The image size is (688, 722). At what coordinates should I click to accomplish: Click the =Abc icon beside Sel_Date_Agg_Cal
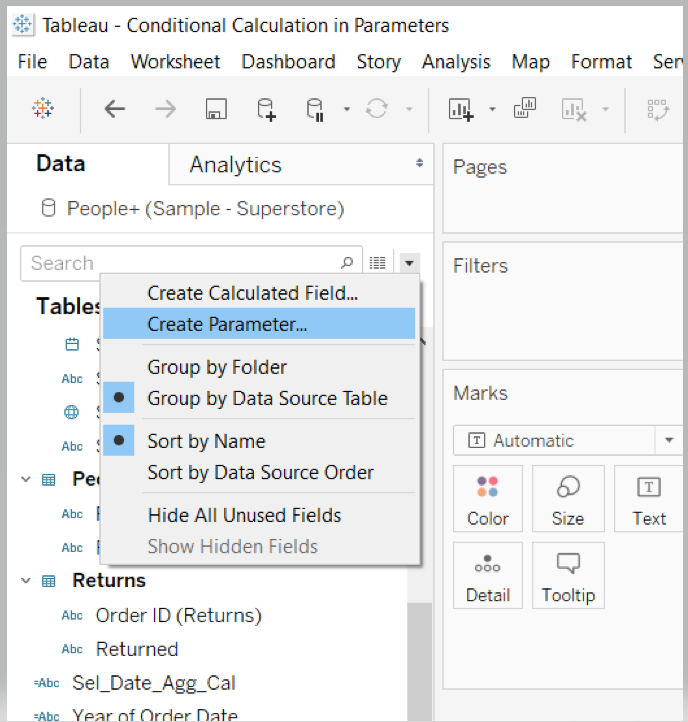47,683
